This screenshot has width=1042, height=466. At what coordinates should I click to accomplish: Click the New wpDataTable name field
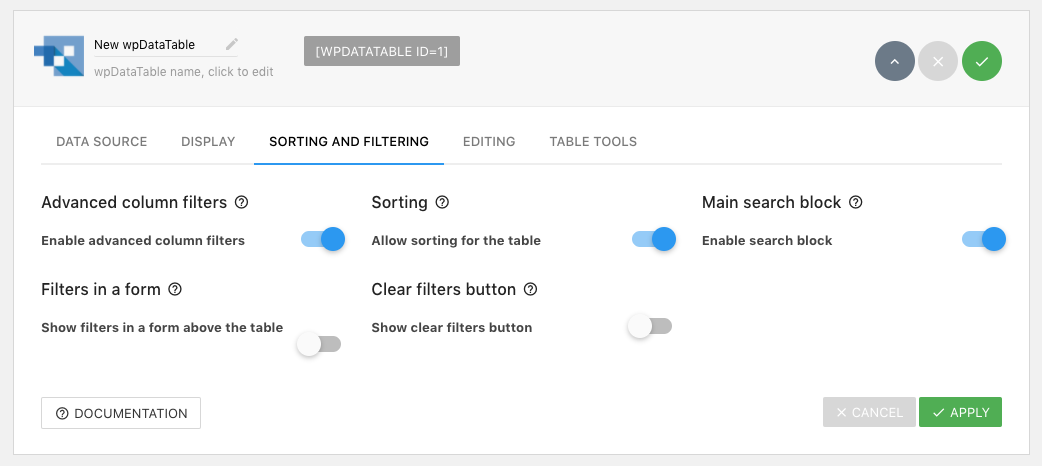tap(150, 45)
